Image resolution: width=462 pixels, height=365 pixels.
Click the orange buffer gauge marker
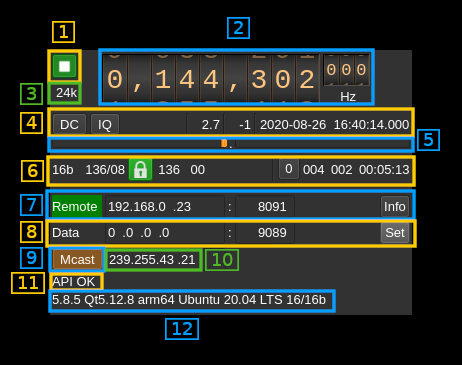coord(224,143)
